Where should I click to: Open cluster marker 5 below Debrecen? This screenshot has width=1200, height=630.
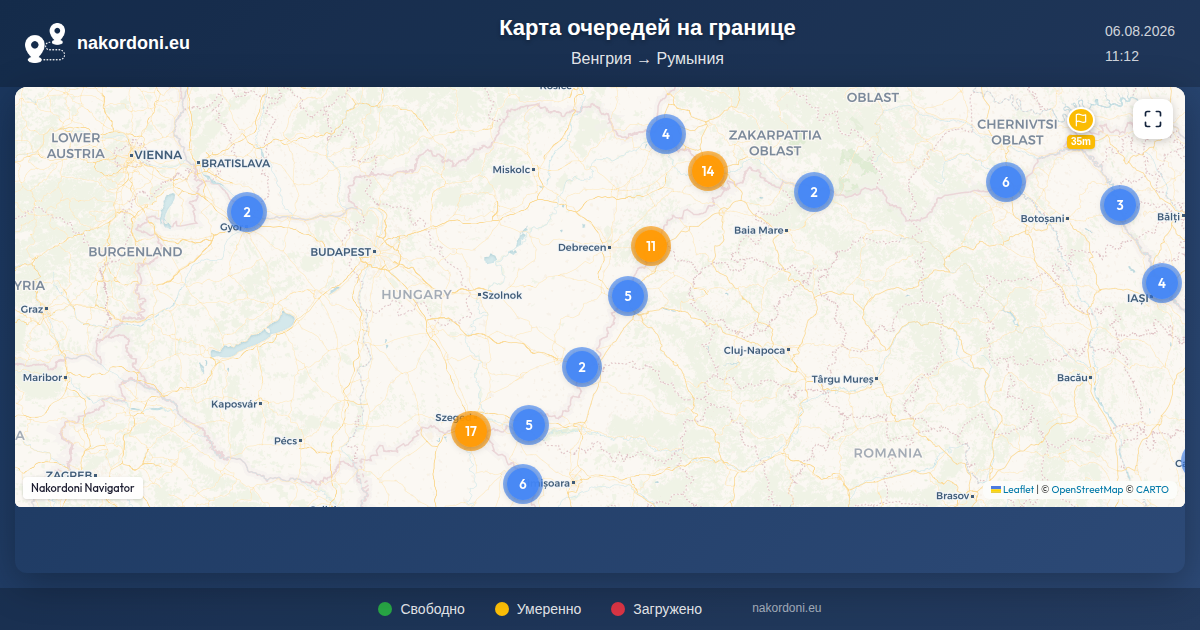(628, 296)
